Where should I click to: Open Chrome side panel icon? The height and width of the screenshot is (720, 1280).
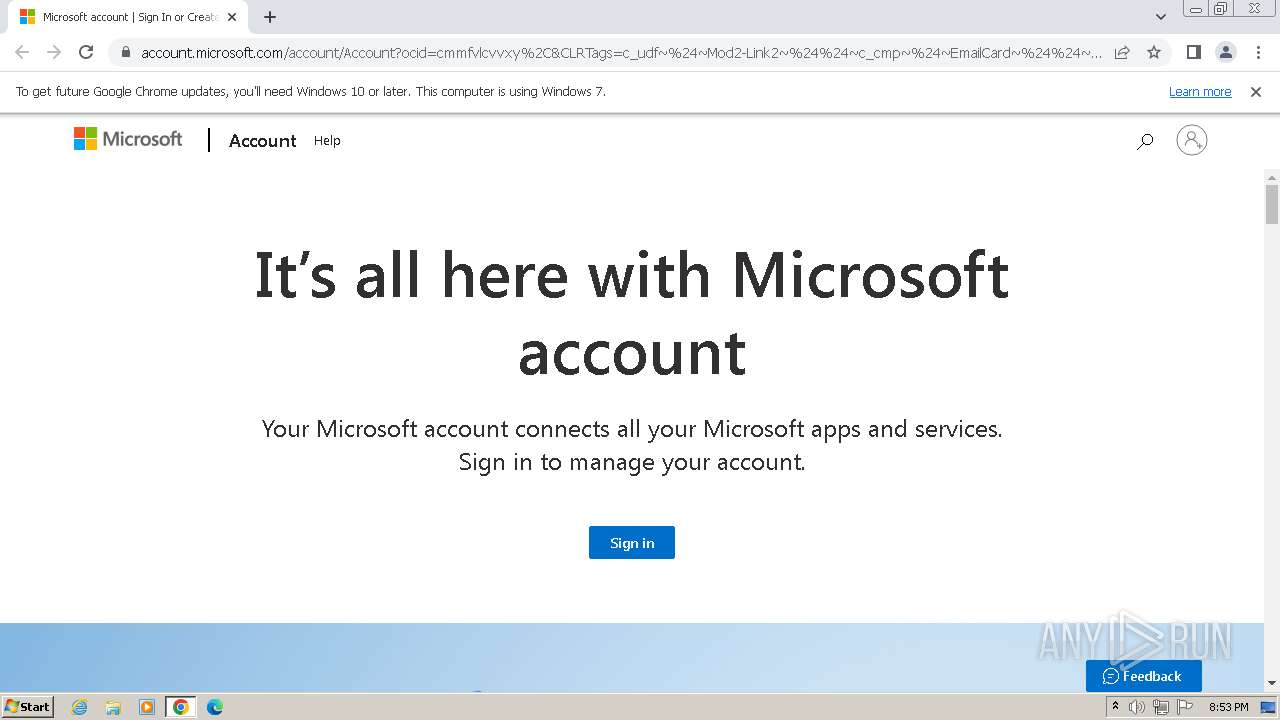point(1194,52)
